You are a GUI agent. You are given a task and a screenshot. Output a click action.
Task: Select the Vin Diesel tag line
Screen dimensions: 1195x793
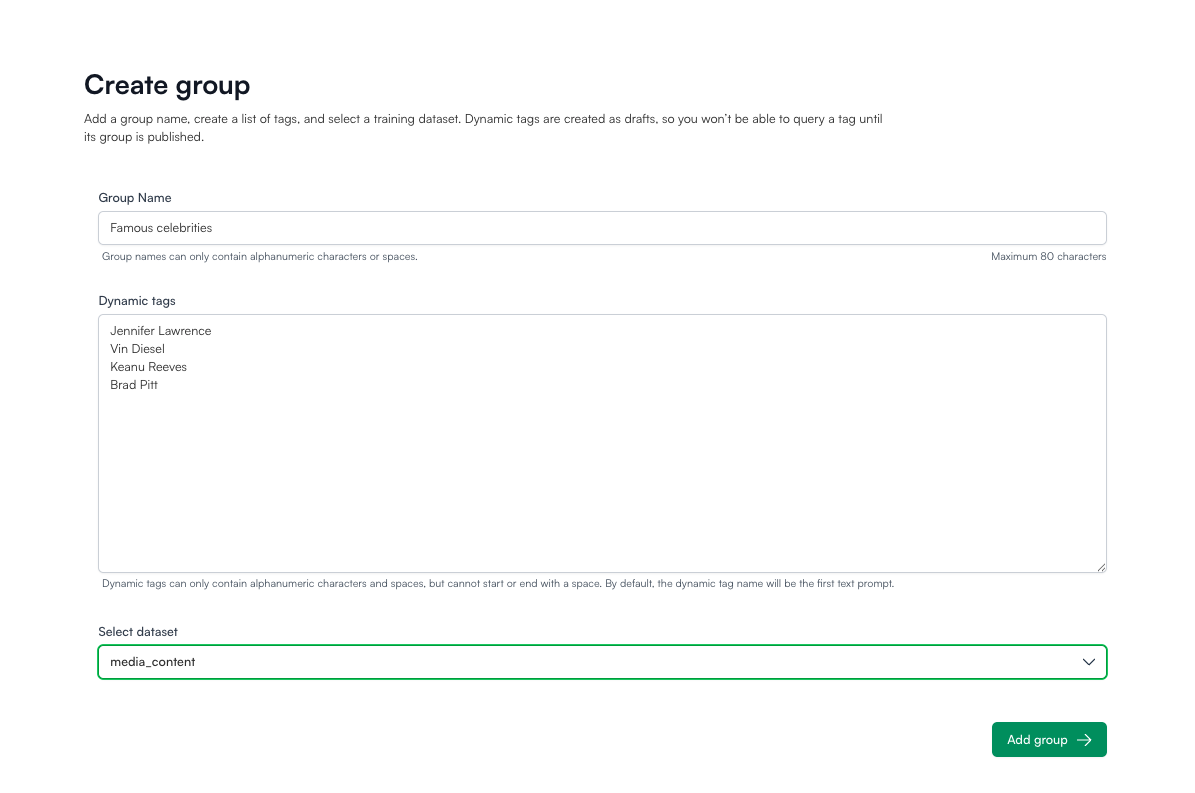click(x=137, y=348)
